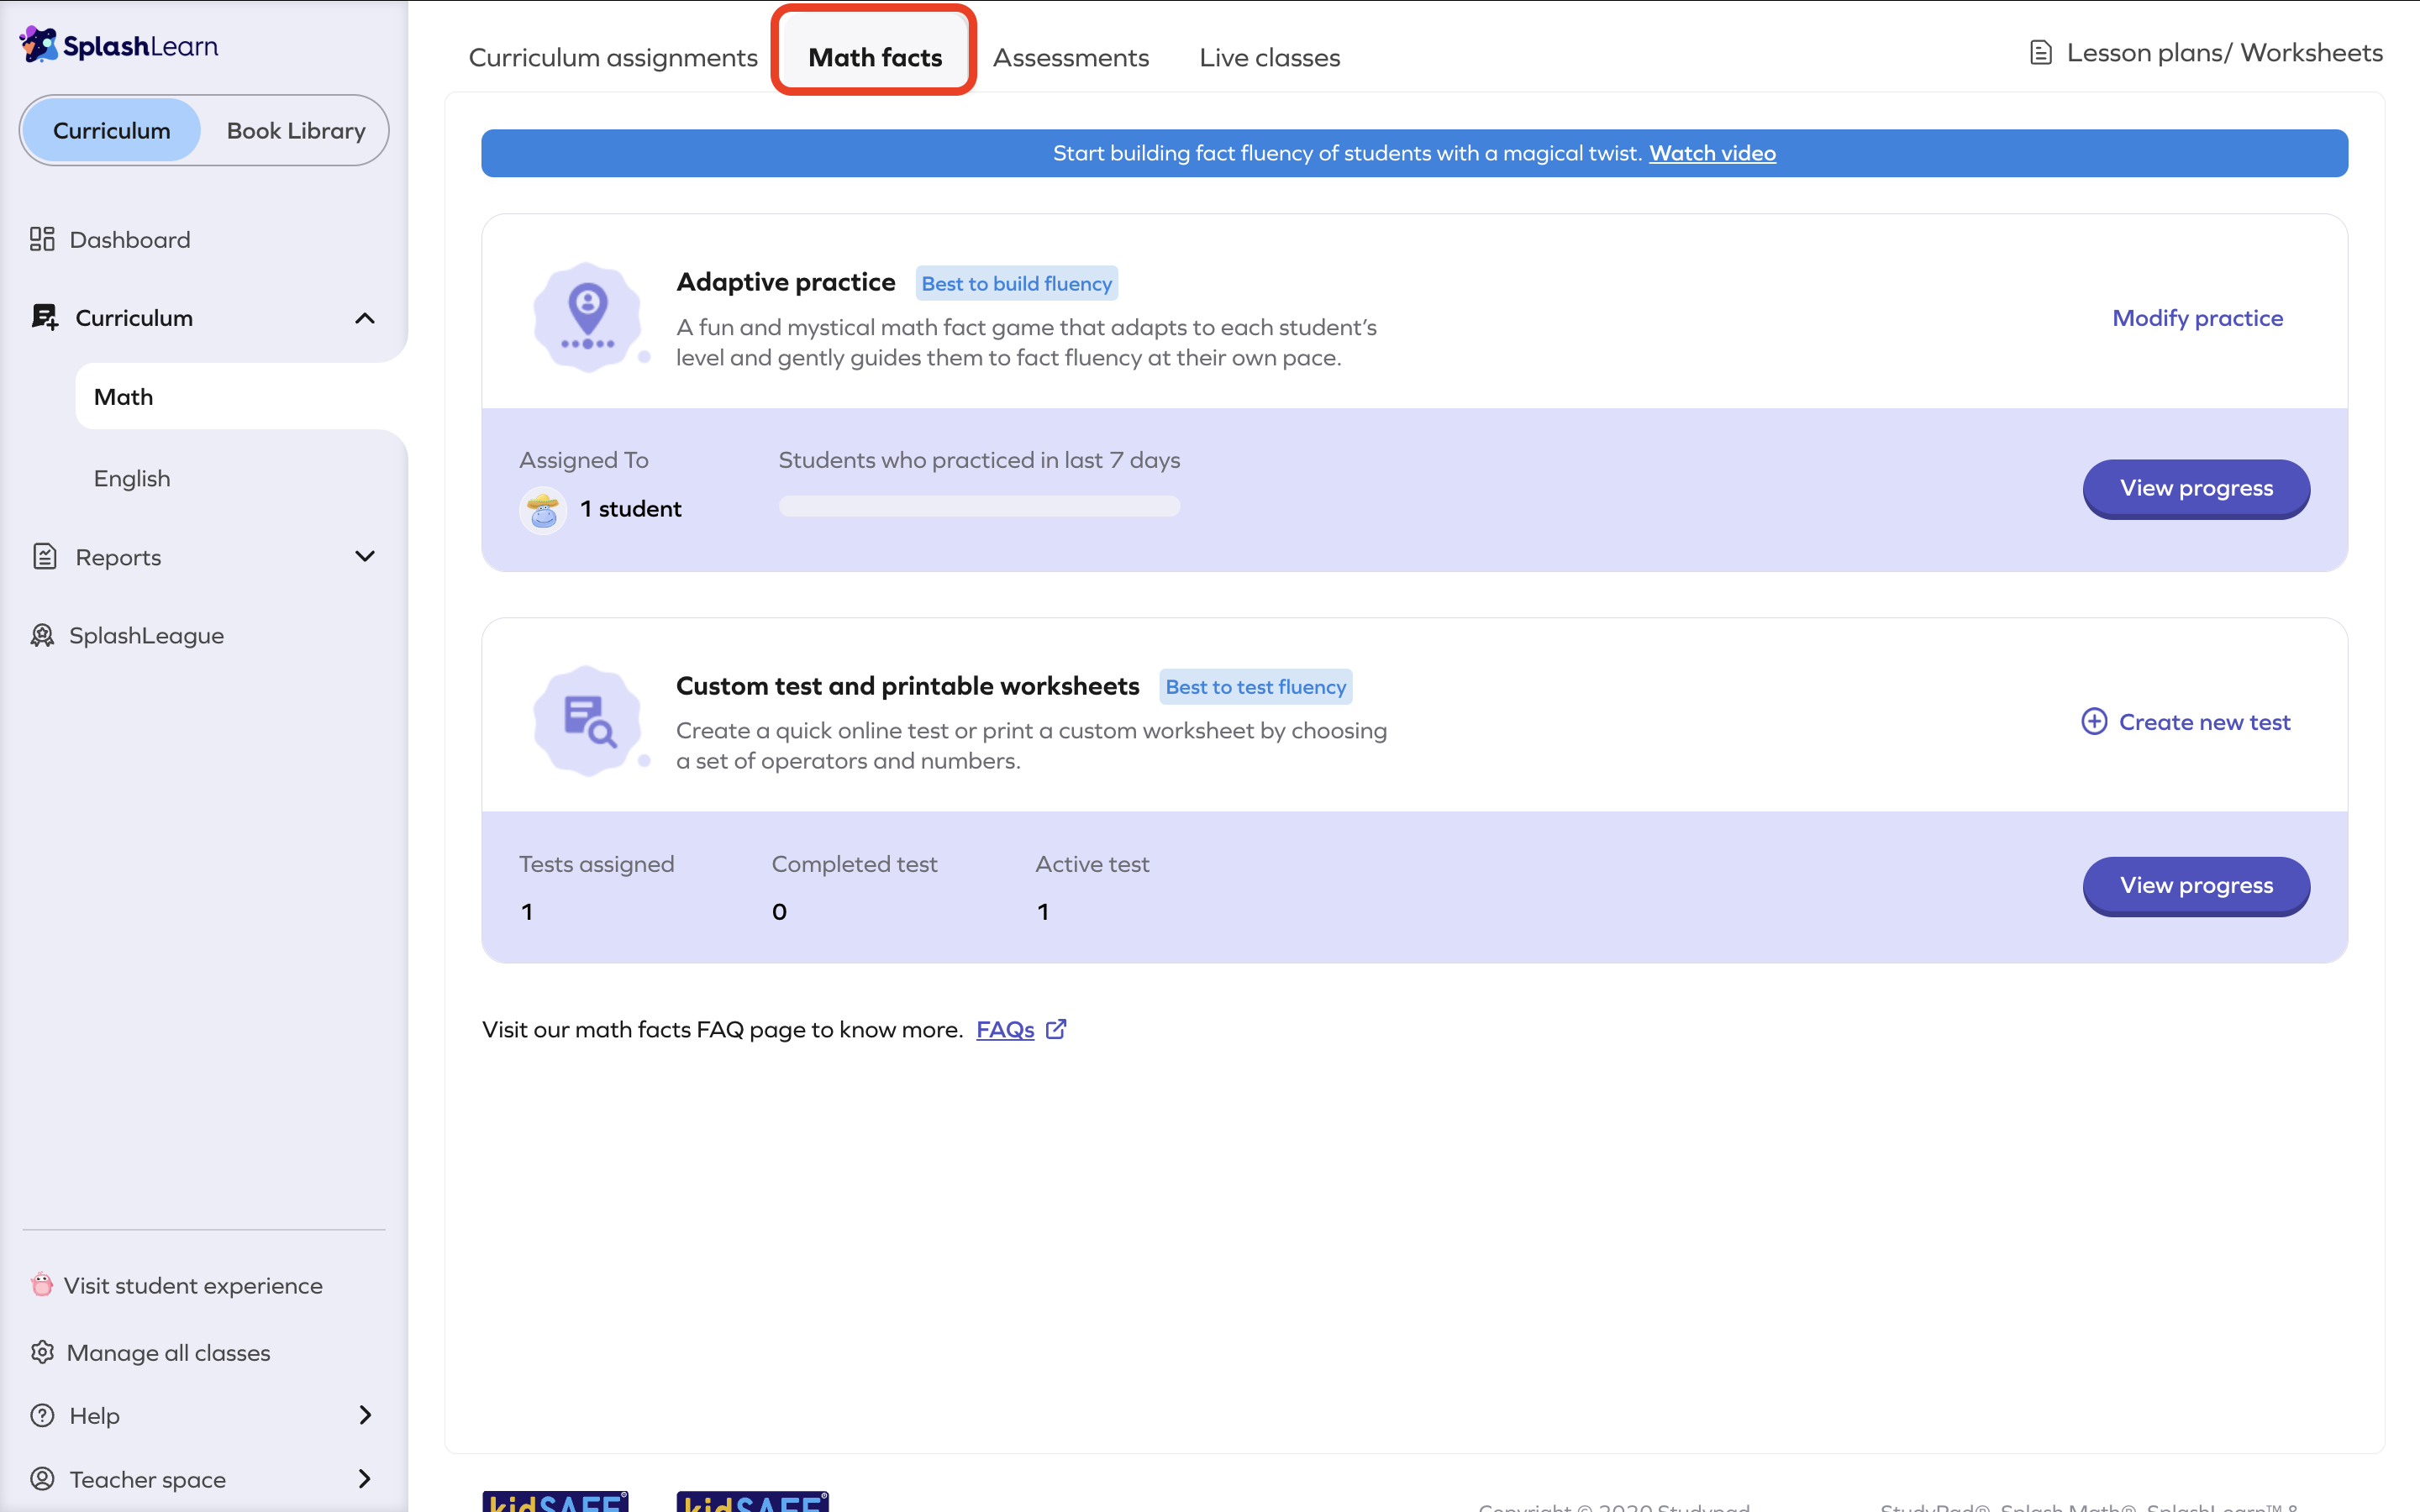
Task: Collapse the Curriculum sidebar section
Action: [x=365, y=318]
